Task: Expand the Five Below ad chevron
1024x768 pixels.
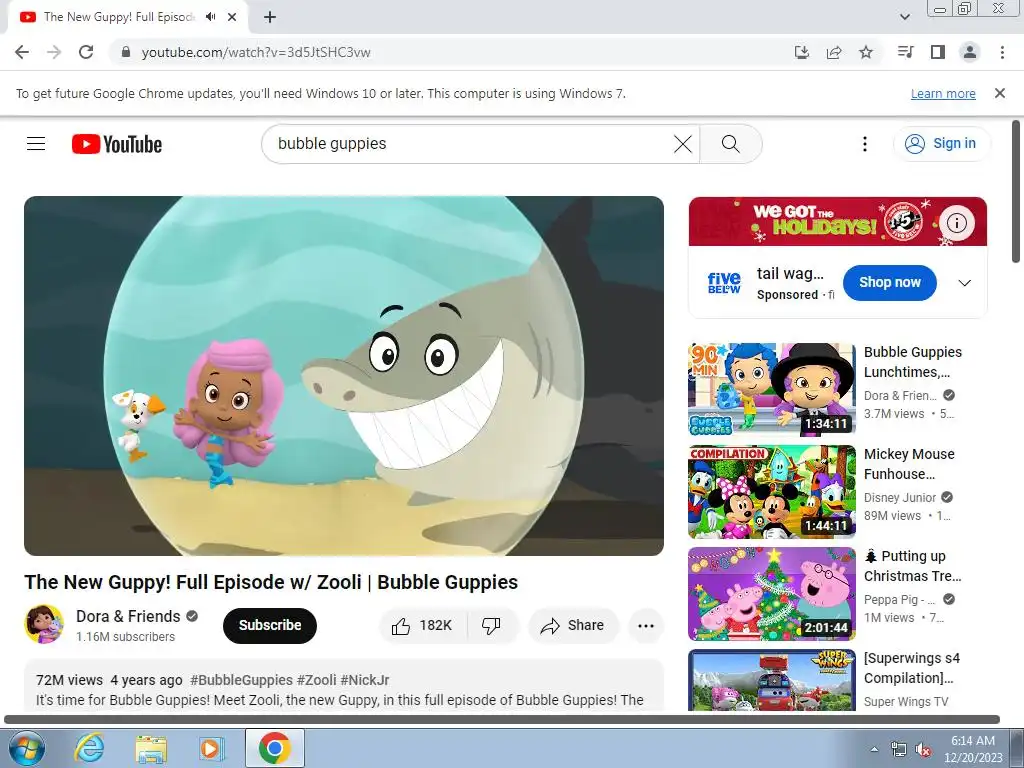Action: coord(965,283)
